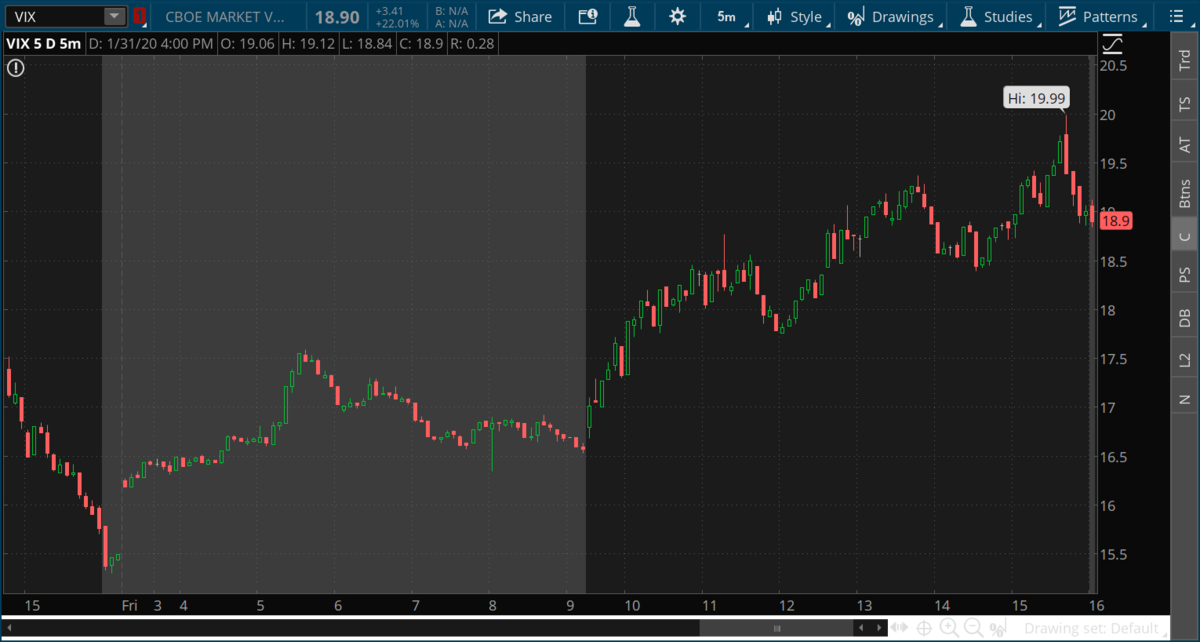Click the VIX symbol input field

pyautogui.click(x=54, y=16)
